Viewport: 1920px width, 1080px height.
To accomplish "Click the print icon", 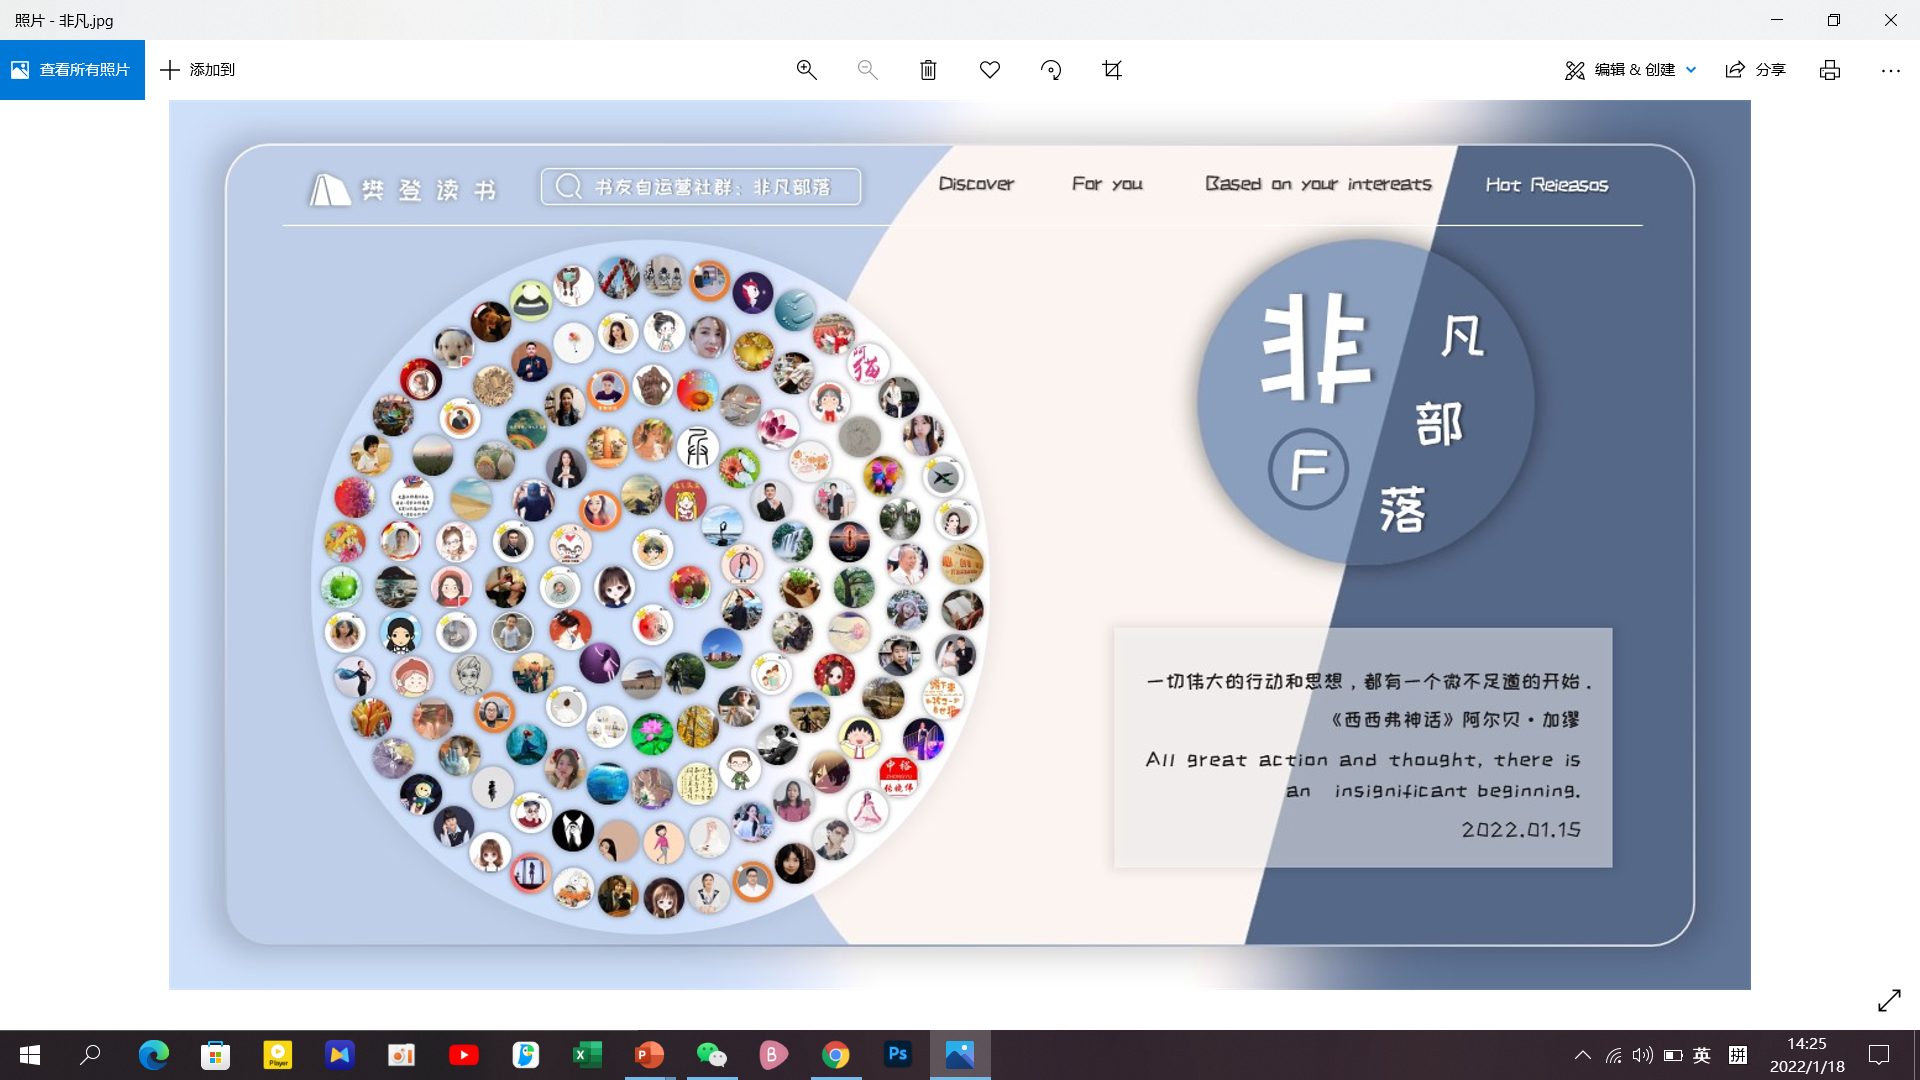I will (1829, 70).
